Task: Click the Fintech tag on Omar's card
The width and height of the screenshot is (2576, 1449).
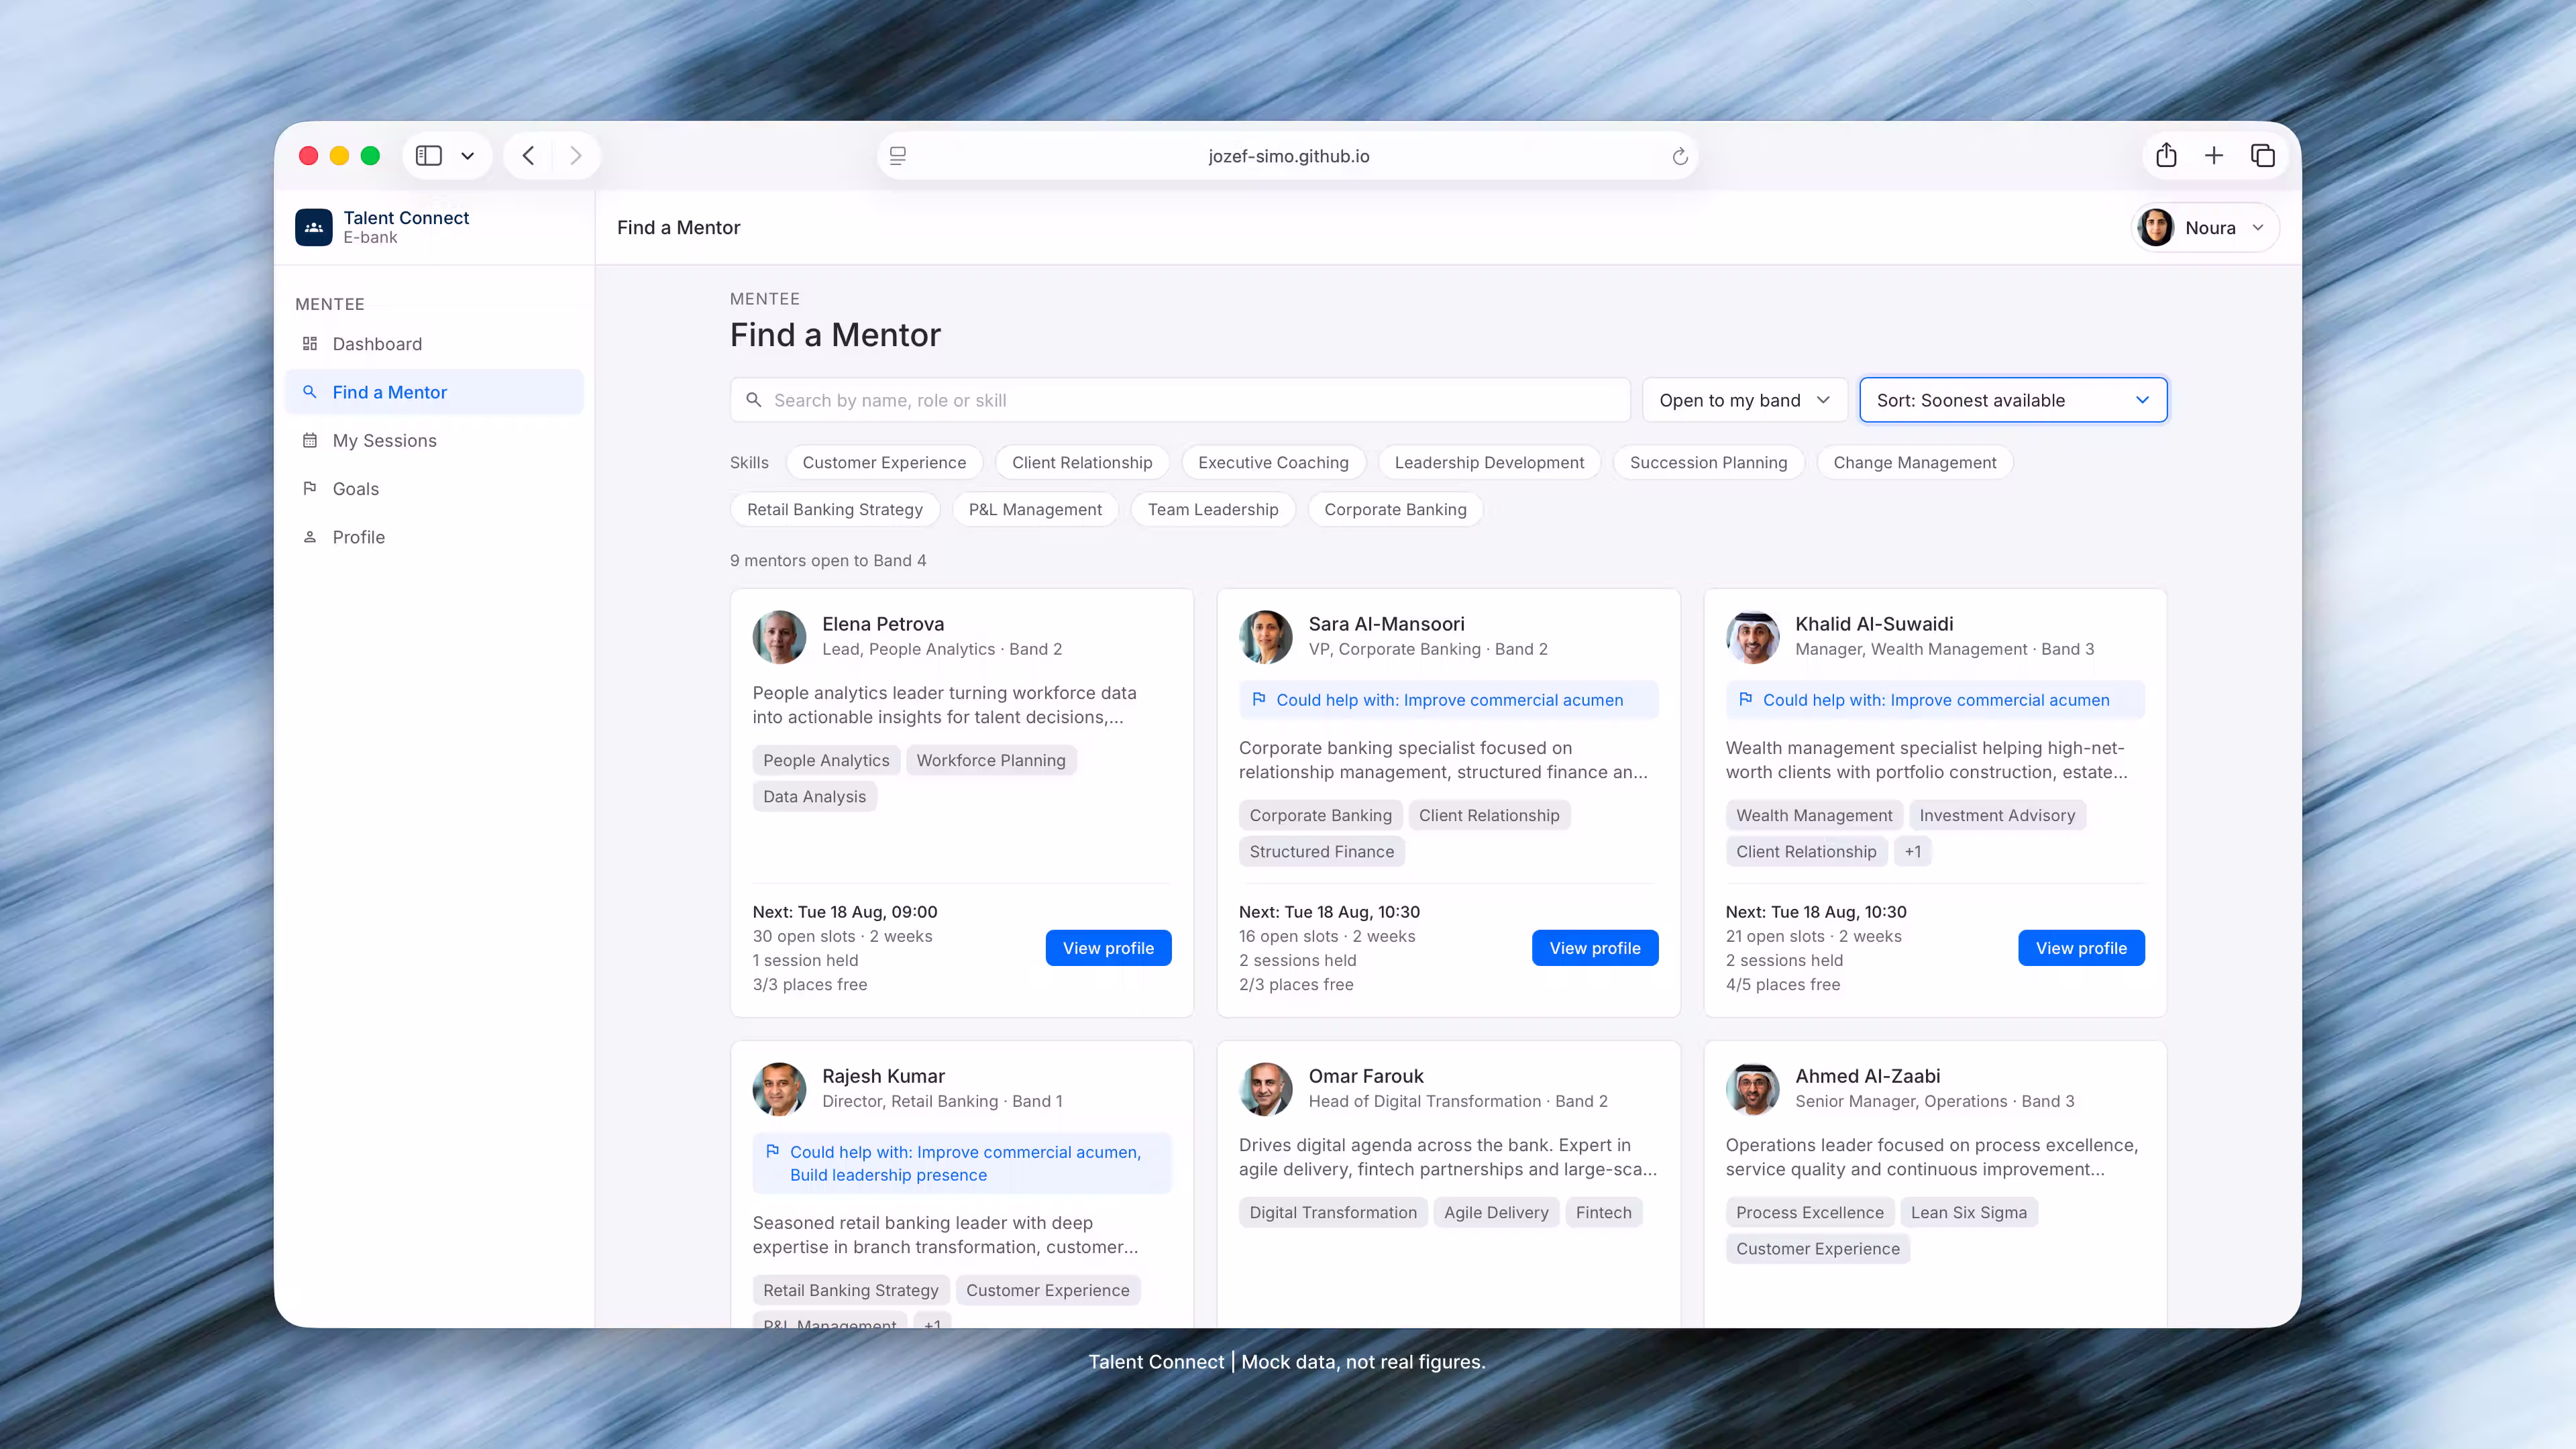Action: (1603, 1212)
